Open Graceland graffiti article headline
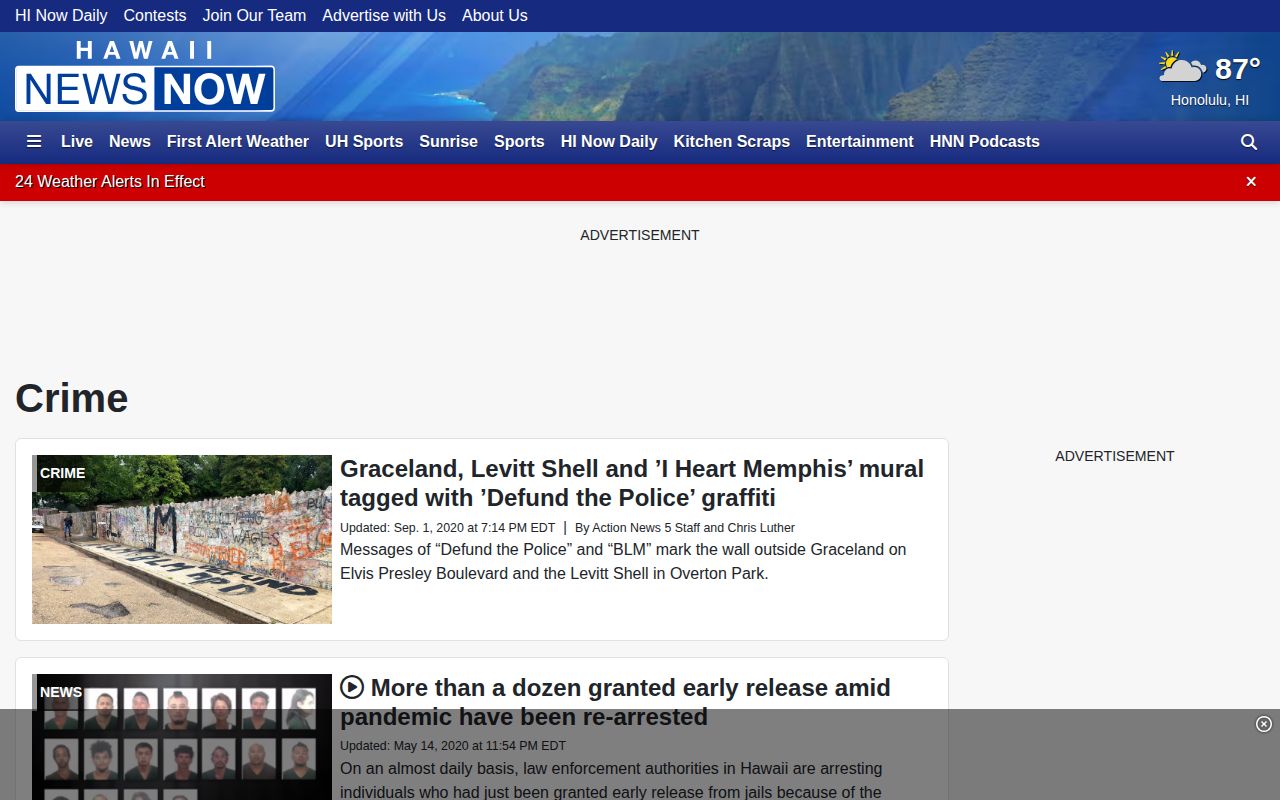The height and width of the screenshot is (800, 1280). 632,483
